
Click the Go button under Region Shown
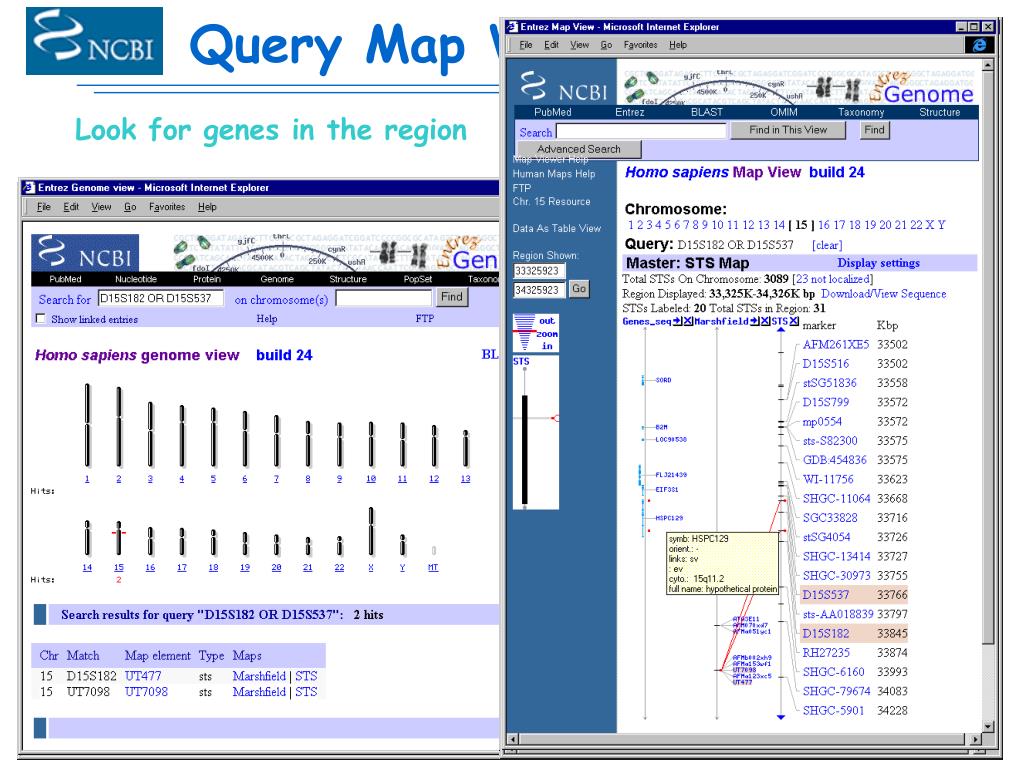click(x=579, y=289)
